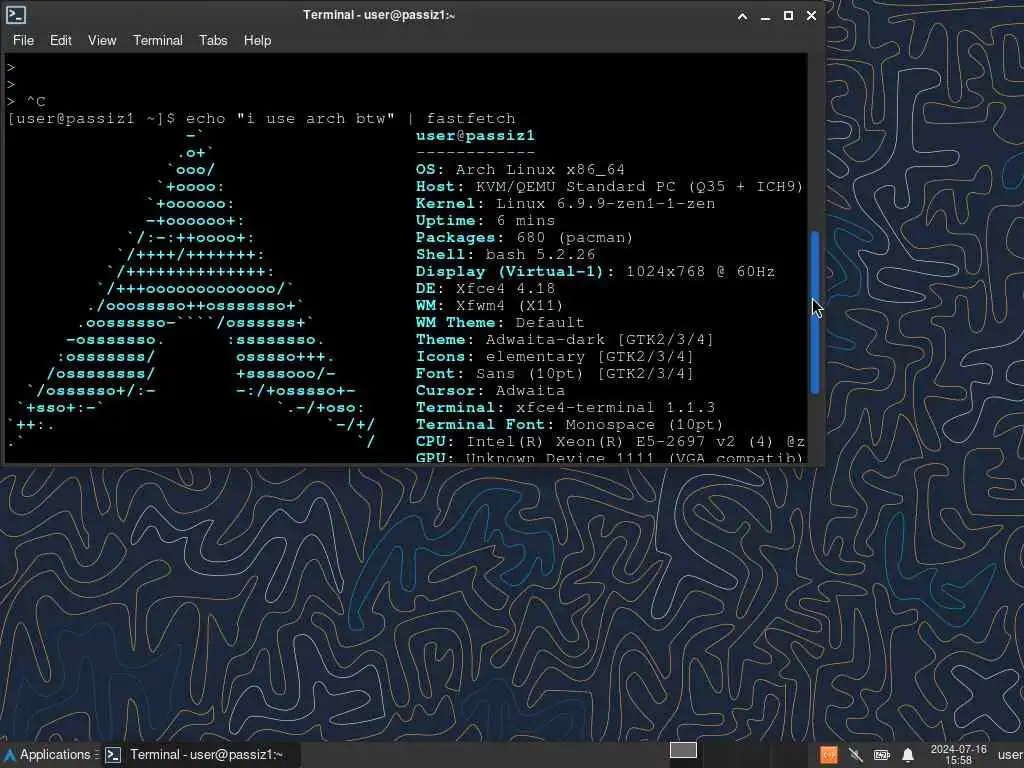This screenshot has height=768, width=1024.
Task: Click the terminal icon in the taskbar
Action: point(113,755)
